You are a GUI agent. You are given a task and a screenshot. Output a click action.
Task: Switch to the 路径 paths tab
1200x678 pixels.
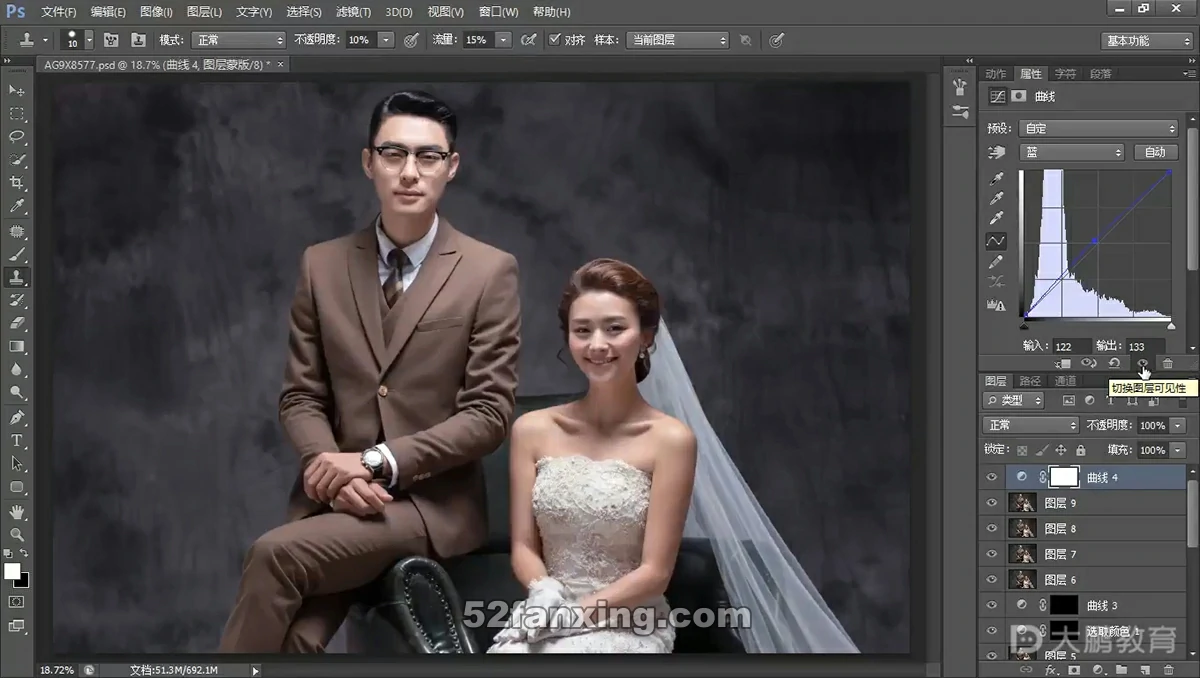pyautogui.click(x=1030, y=381)
